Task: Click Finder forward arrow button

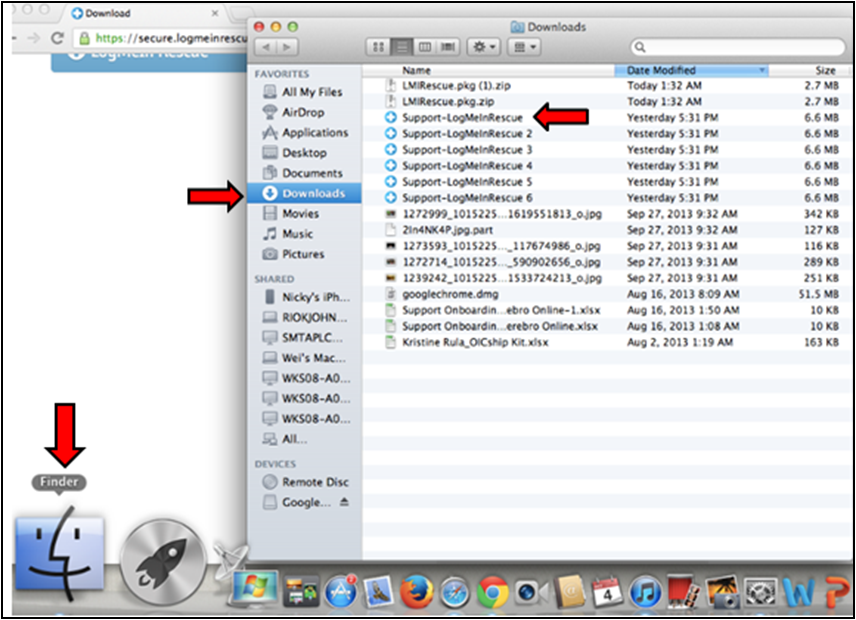Action: pyautogui.click(x=288, y=47)
